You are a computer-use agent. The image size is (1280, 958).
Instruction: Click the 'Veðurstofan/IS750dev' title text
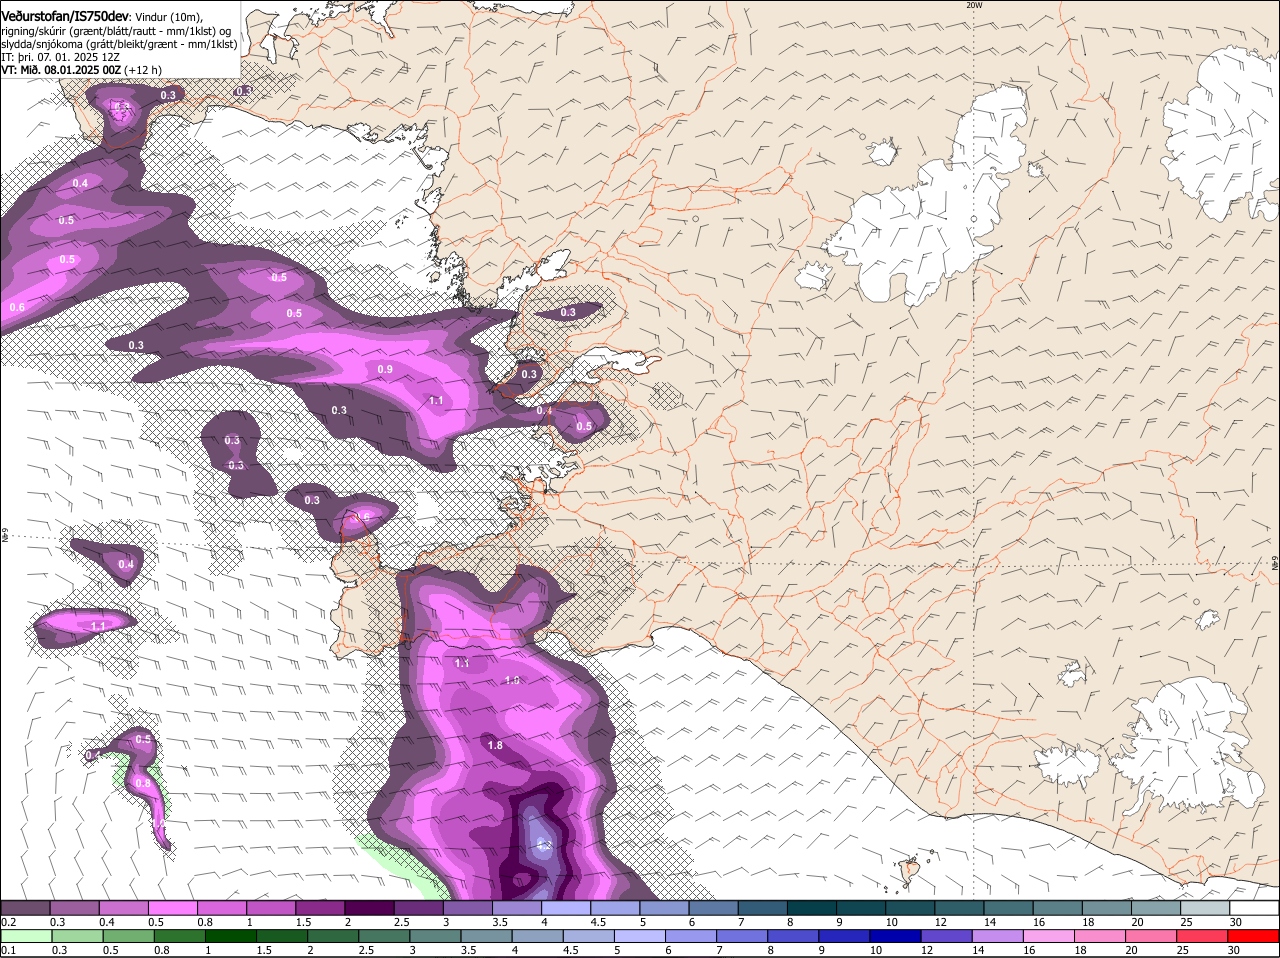(65, 16)
